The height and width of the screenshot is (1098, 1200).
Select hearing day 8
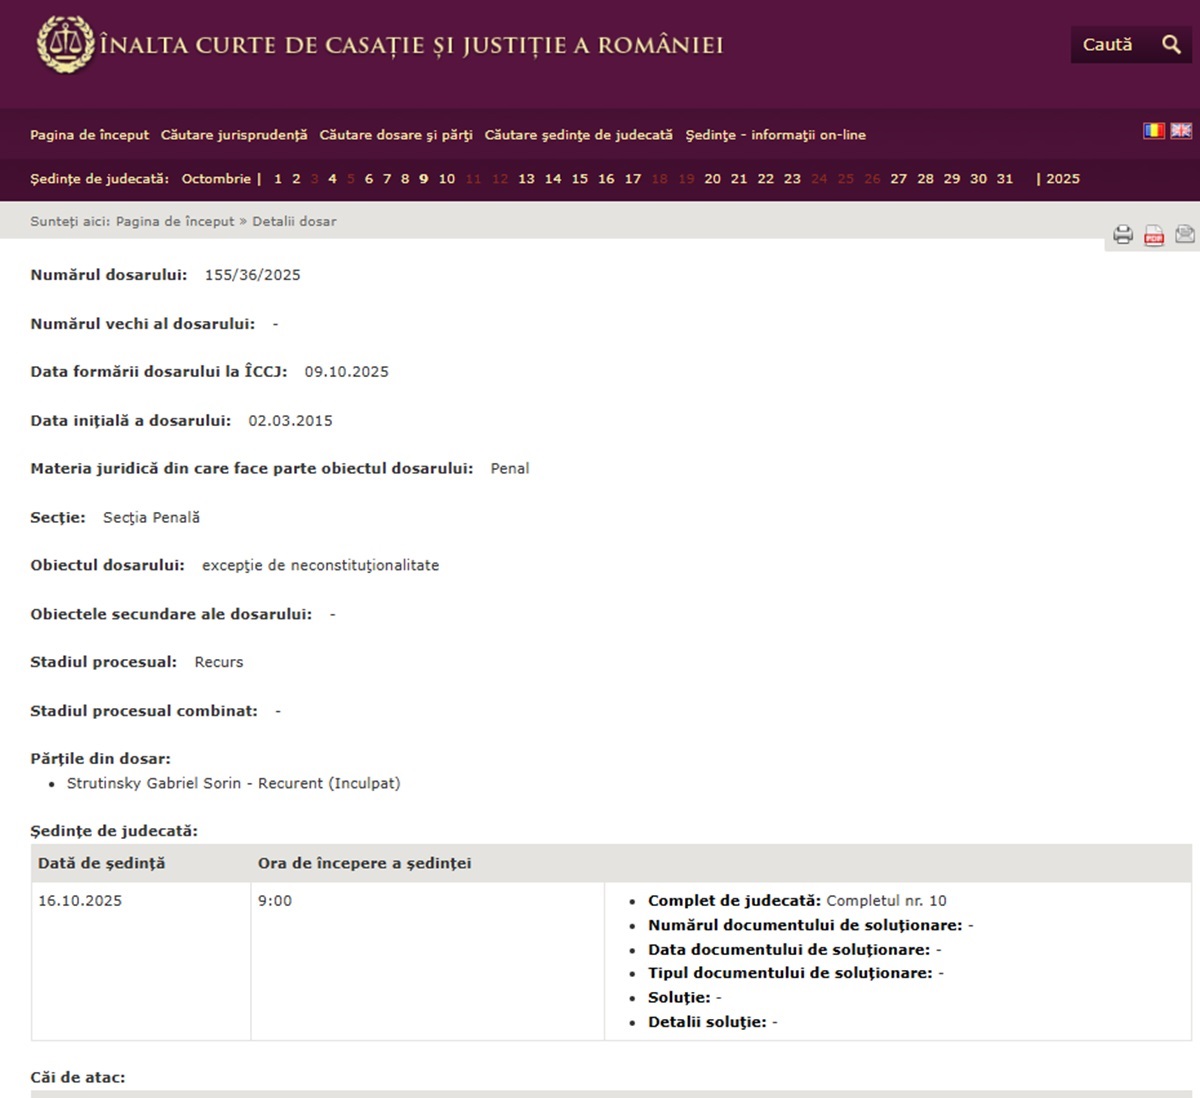point(405,179)
